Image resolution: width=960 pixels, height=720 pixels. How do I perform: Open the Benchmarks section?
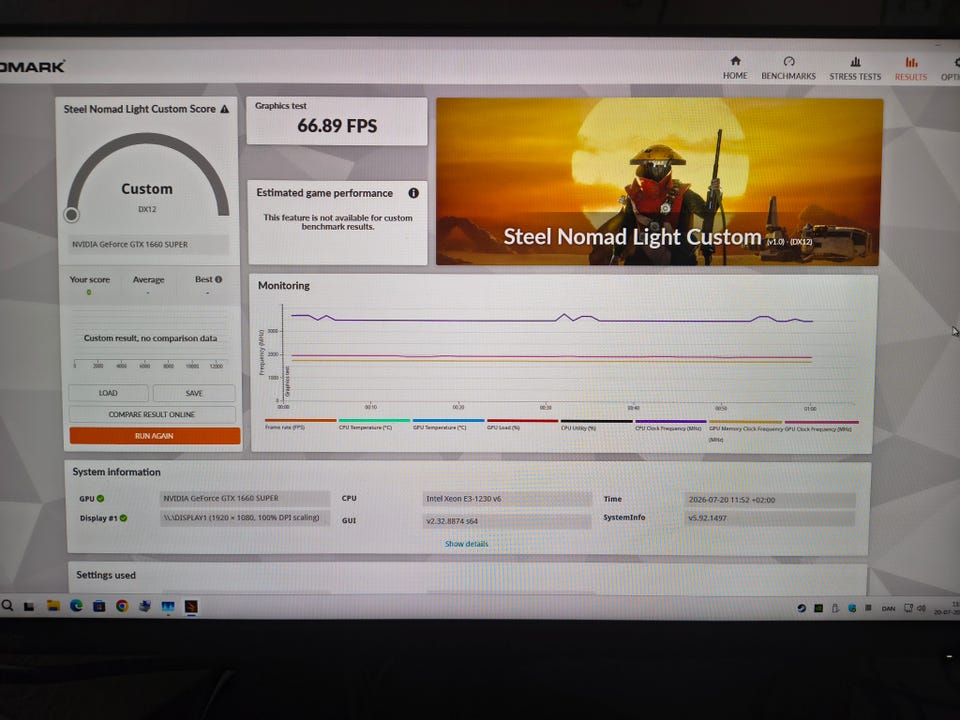click(789, 68)
